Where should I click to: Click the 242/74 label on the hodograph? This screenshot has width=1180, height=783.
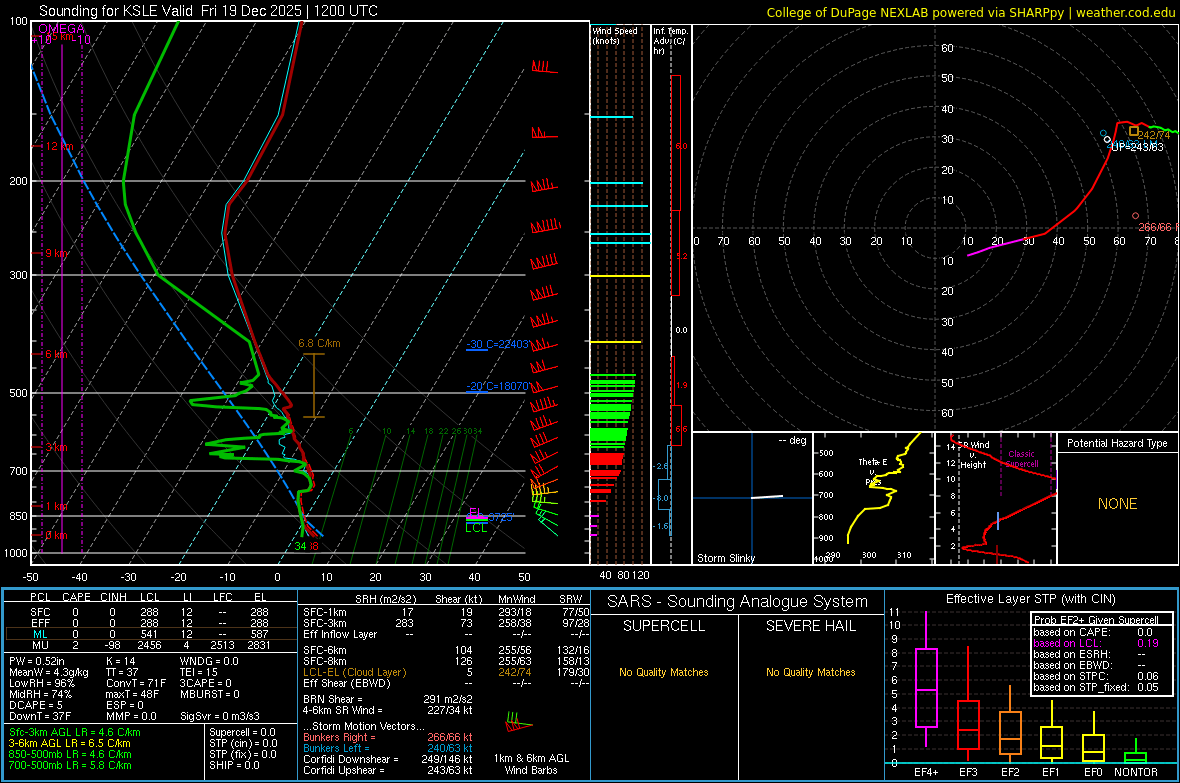pos(1154,136)
